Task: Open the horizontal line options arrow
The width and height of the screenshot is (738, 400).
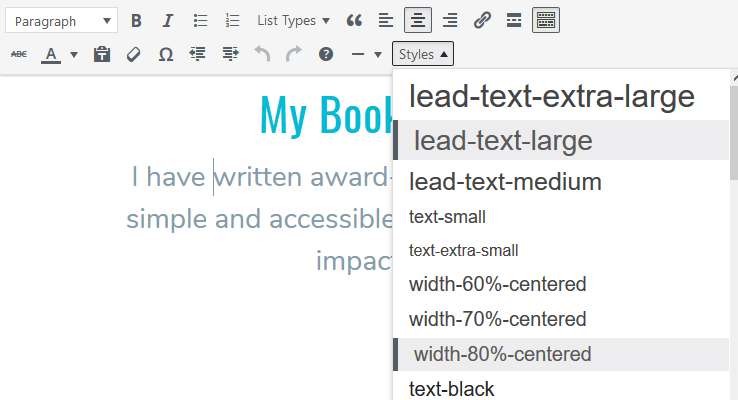Action: (377, 55)
